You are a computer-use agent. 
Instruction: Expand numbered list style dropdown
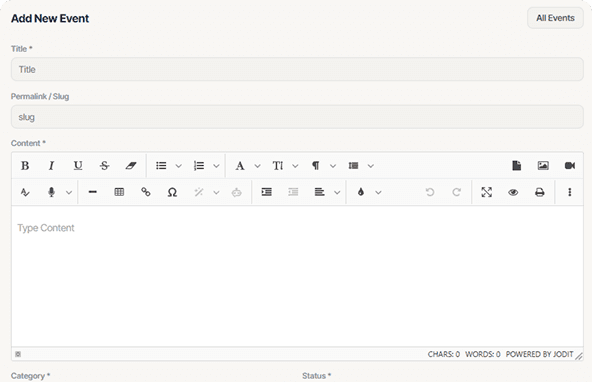[x=216, y=166]
